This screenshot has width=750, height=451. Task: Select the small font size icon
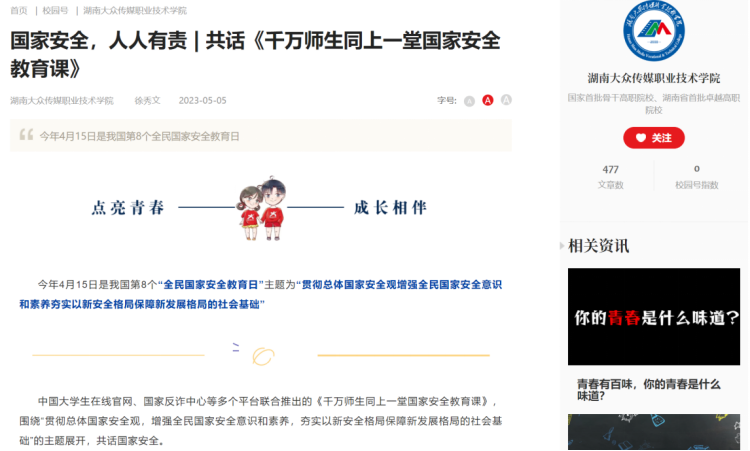pyautogui.click(x=469, y=101)
